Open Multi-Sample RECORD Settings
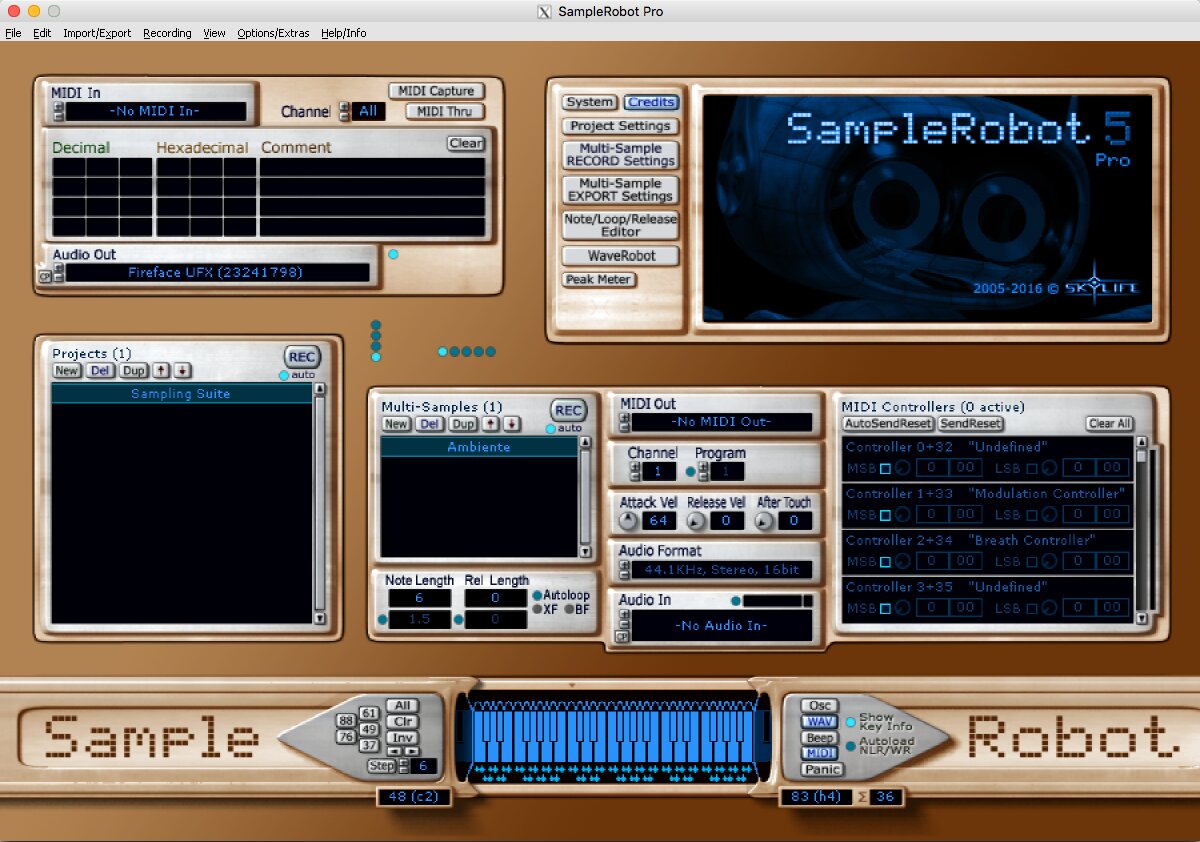 [x=620, y=154]
